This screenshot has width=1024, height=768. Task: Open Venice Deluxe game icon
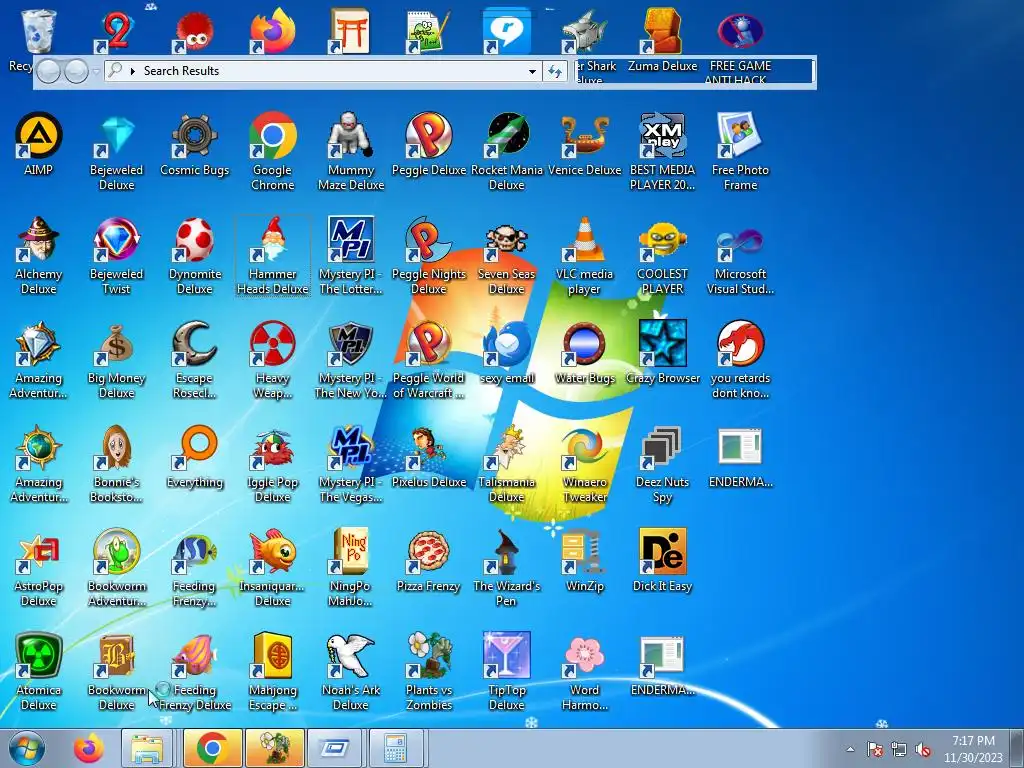pyautogui.click(x=584, y=145)
